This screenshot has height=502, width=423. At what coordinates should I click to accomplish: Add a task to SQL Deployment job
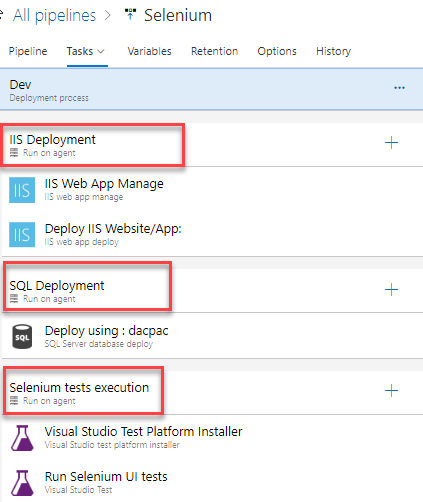[x=391, y=289]
